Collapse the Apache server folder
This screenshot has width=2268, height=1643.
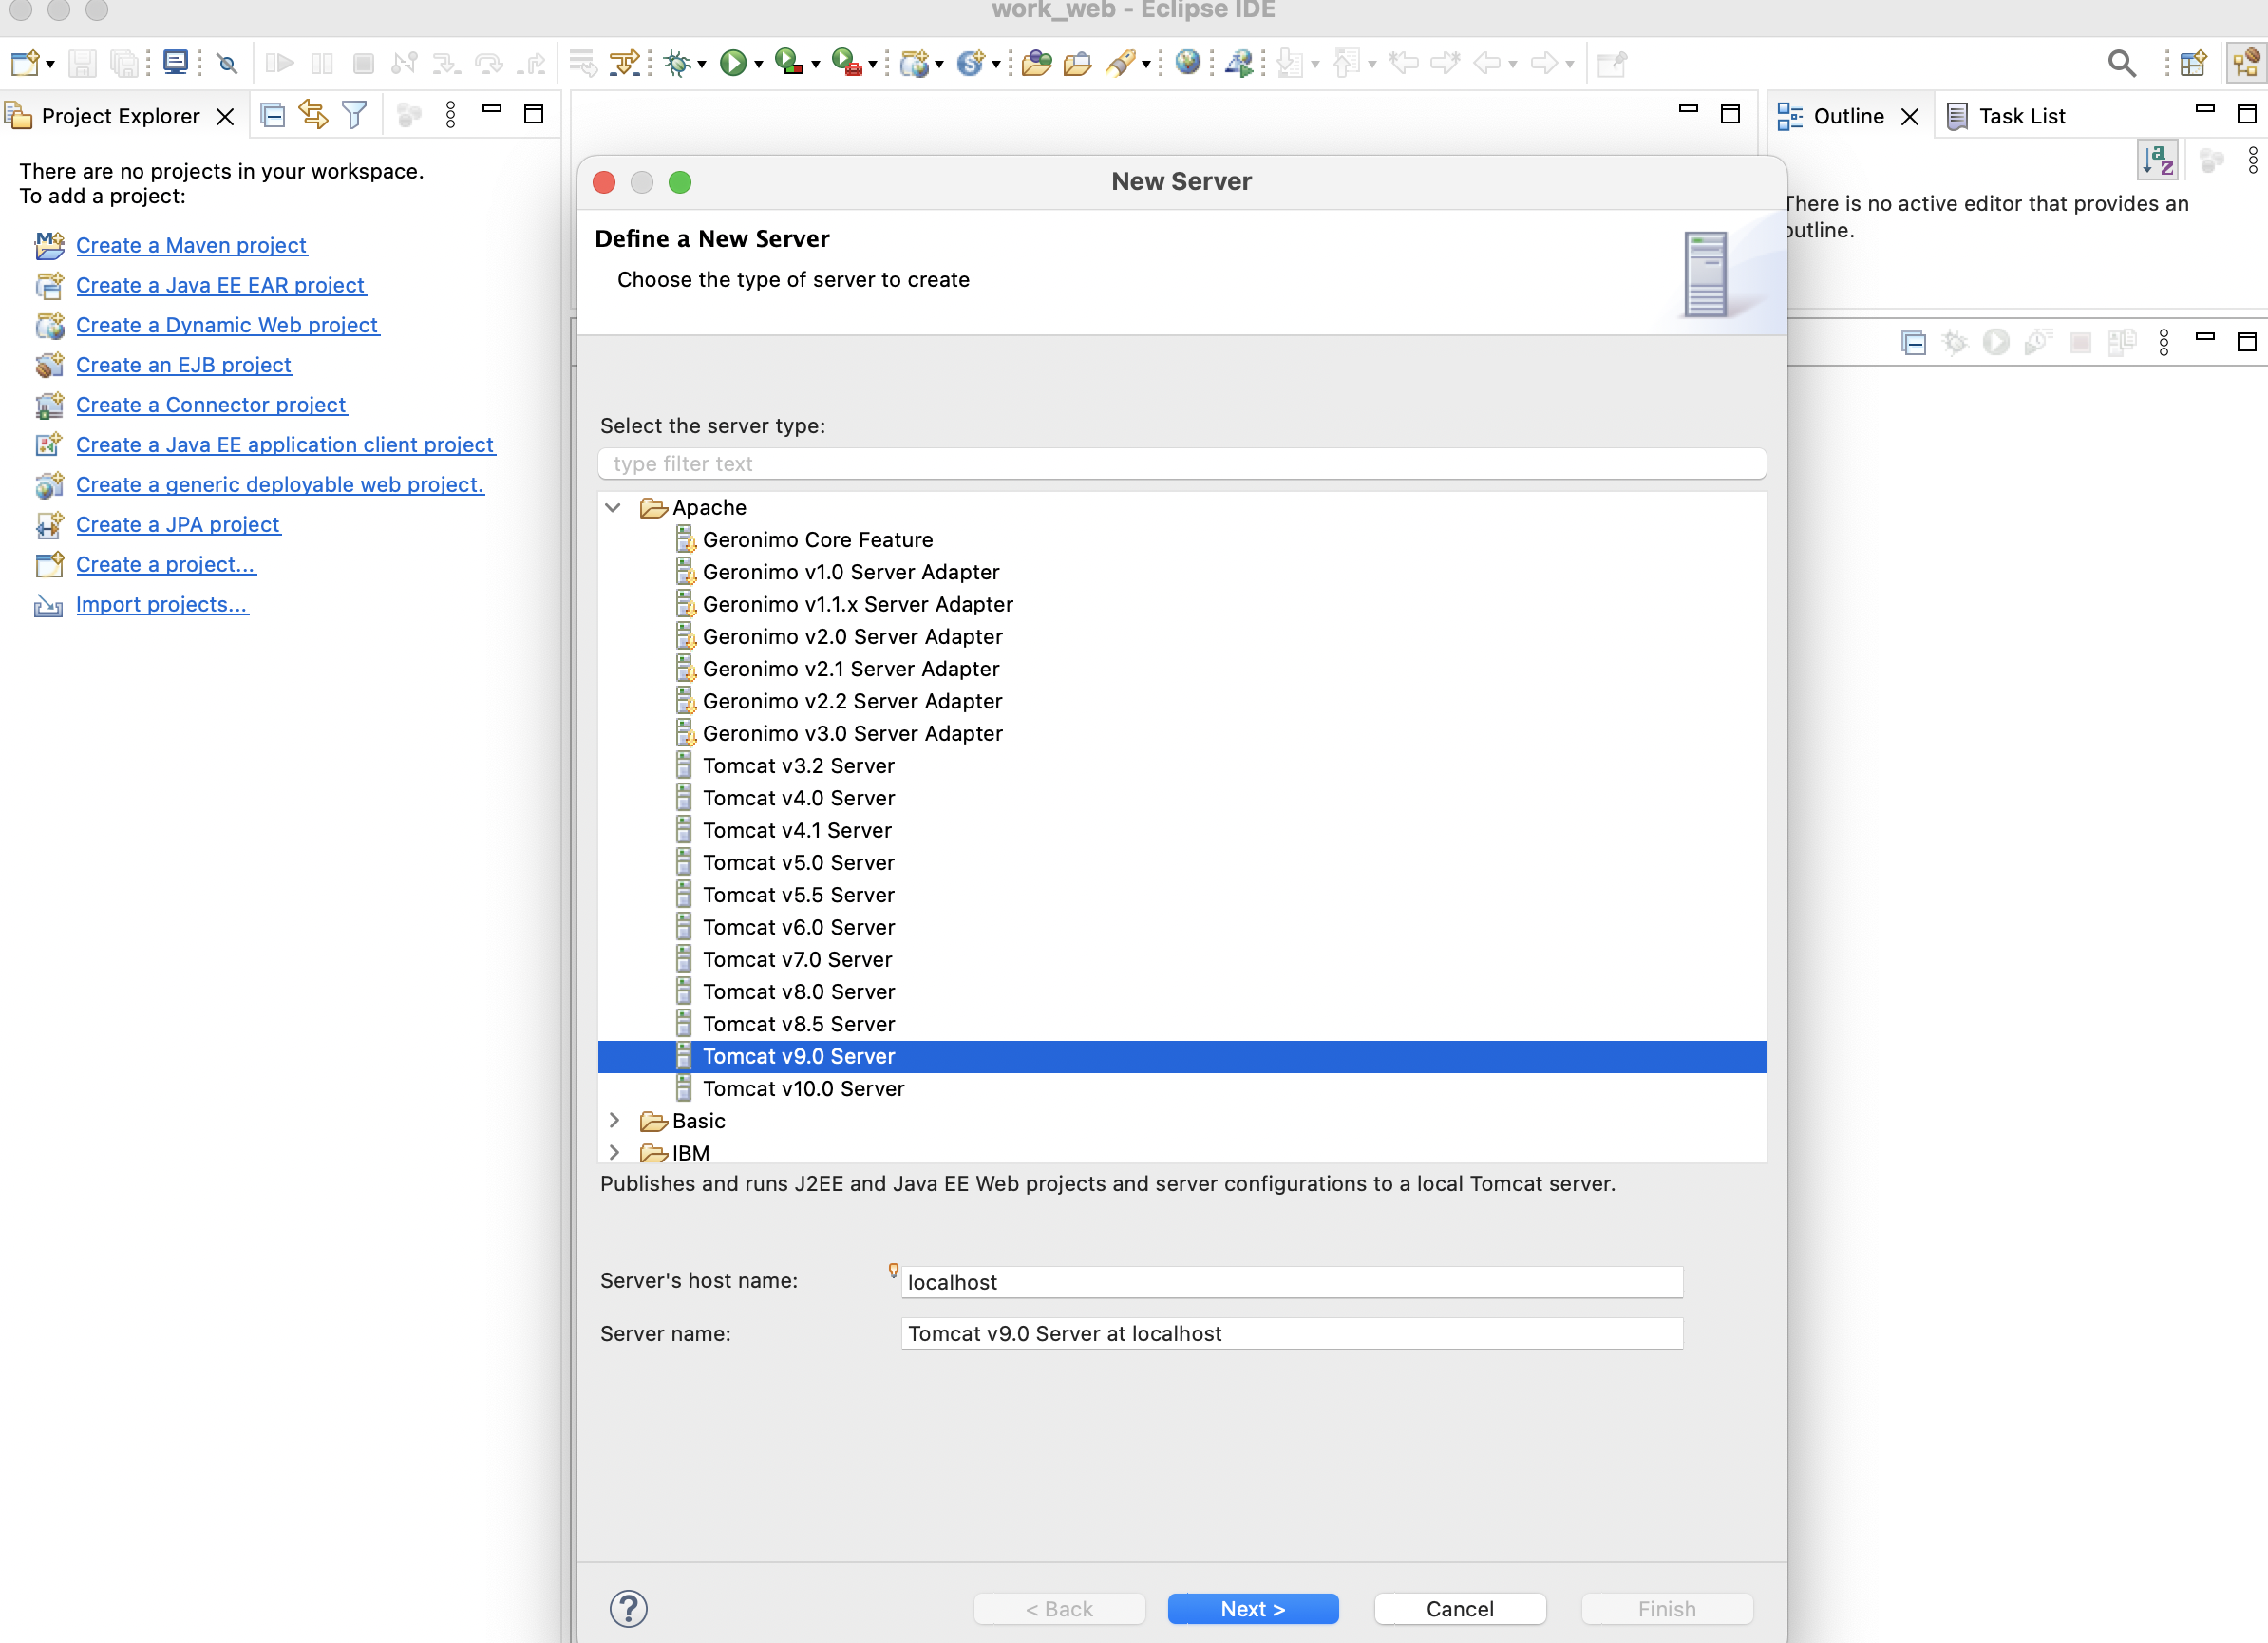(x=613, y=508)
